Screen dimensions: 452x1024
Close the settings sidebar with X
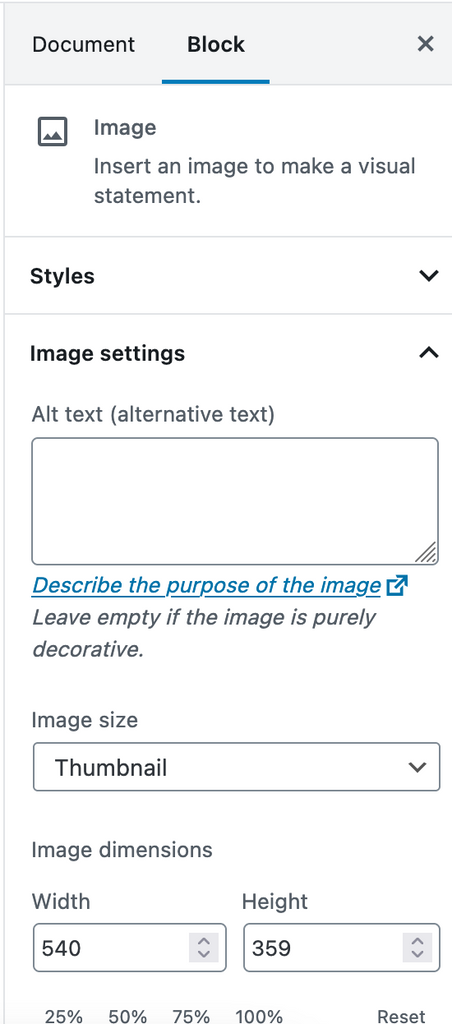[x=425, y=44]
